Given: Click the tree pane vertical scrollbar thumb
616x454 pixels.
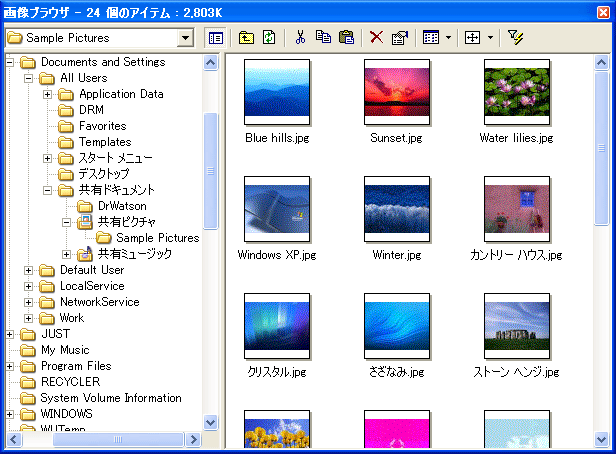Looking at the screenshot, I should [x=211, y=171].
